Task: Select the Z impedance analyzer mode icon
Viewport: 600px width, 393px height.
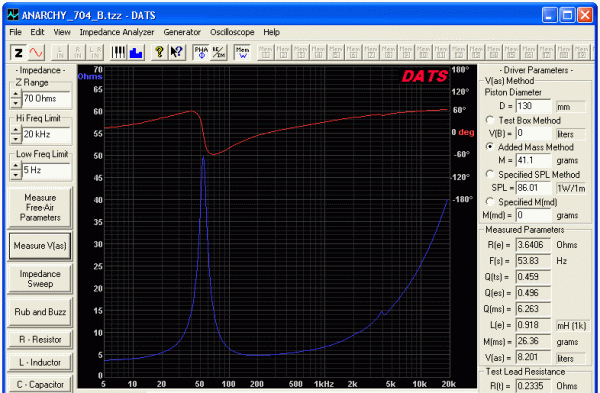Action: (x=18, y=52)
